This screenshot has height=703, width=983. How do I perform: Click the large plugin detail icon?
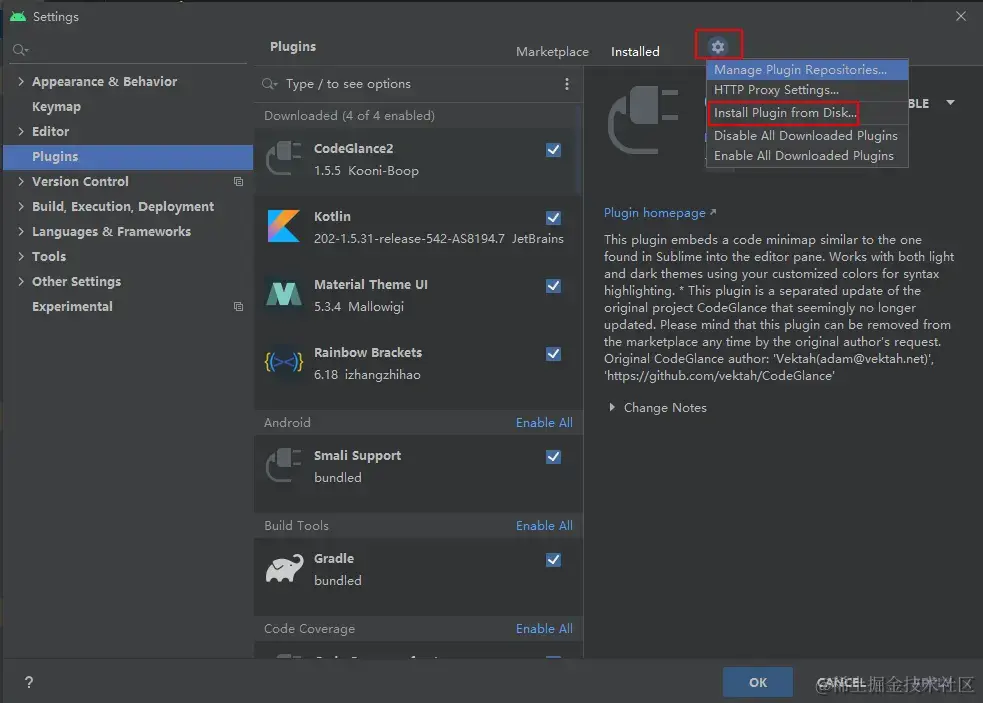pyautogui.click(x=643, y=120)
